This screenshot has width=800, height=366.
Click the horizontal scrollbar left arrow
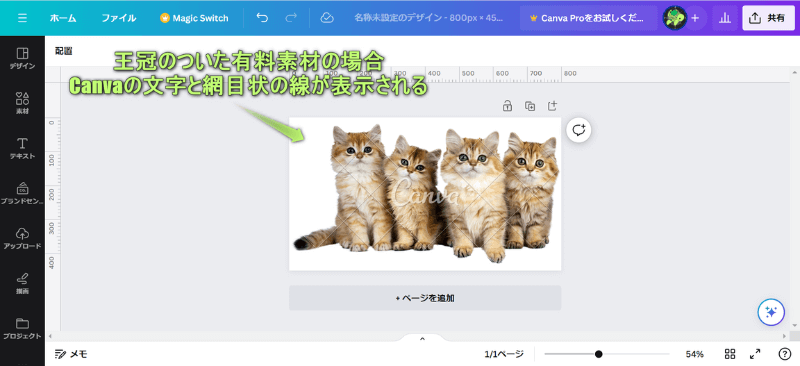[49, 336]
